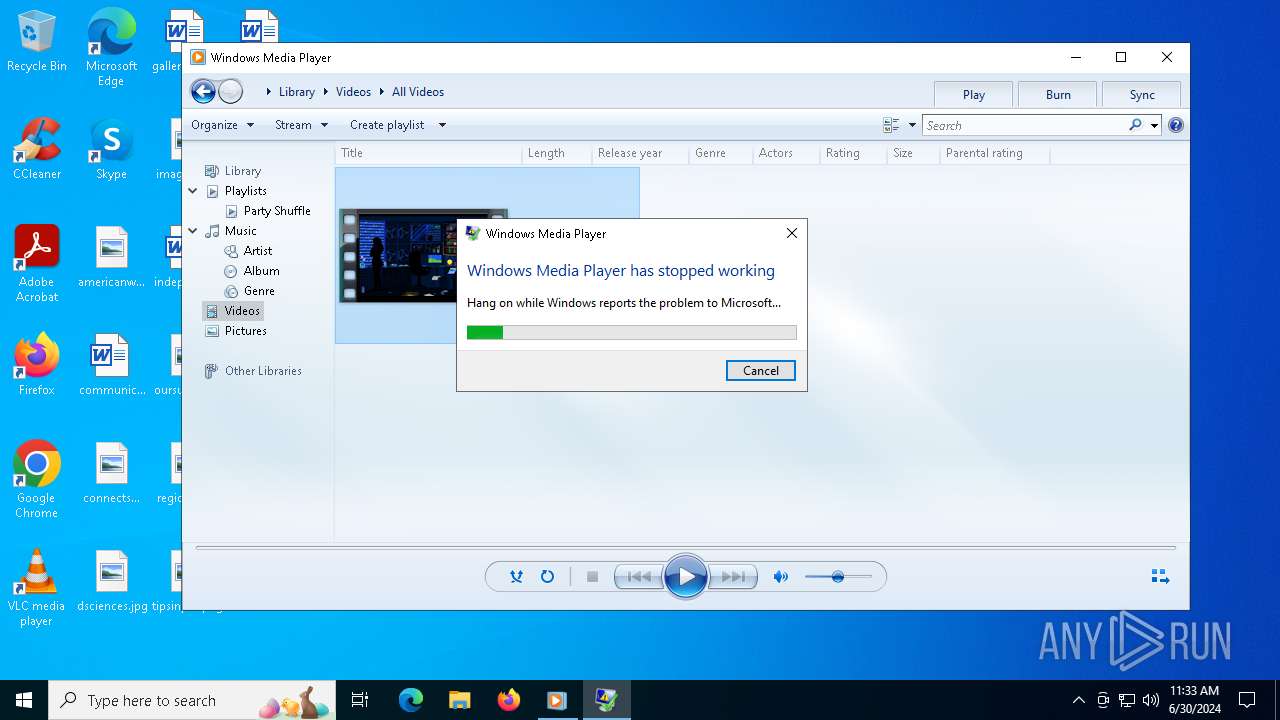Open the breadcrumb arrow before Library
Screen dimensions: 1280x720
click(x=268, y=92)
